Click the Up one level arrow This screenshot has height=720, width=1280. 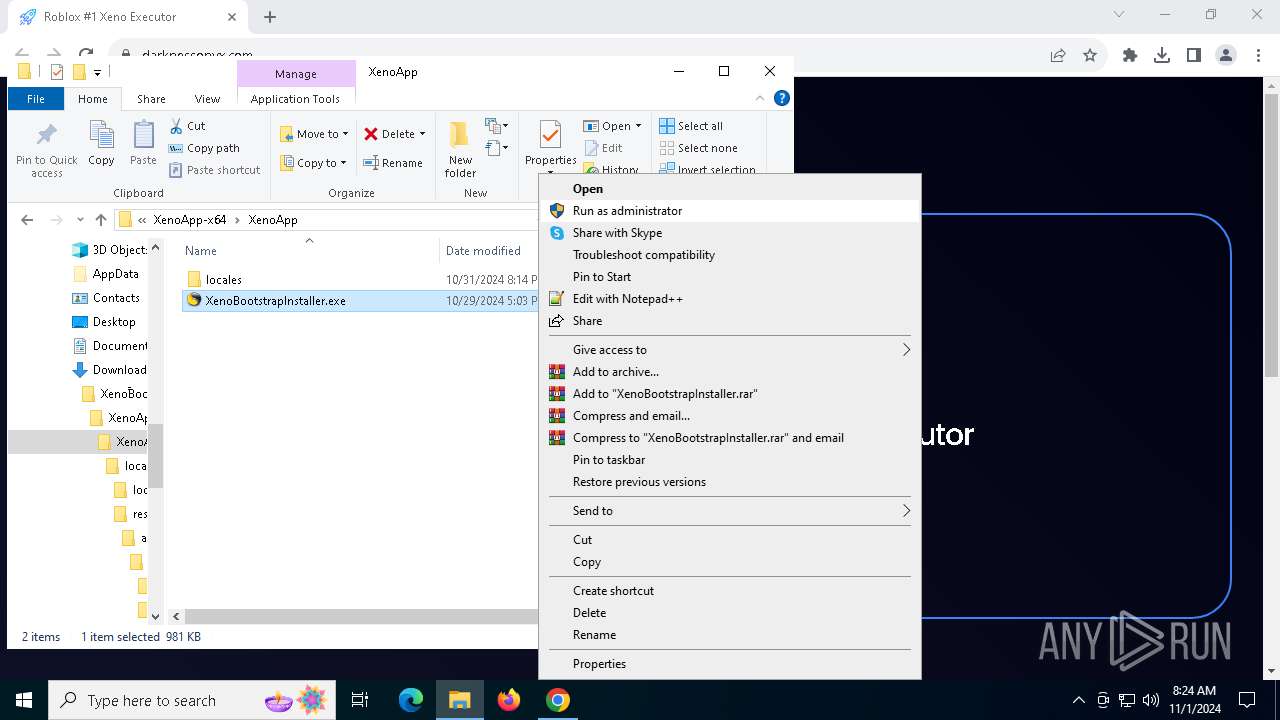pos(101,220)
